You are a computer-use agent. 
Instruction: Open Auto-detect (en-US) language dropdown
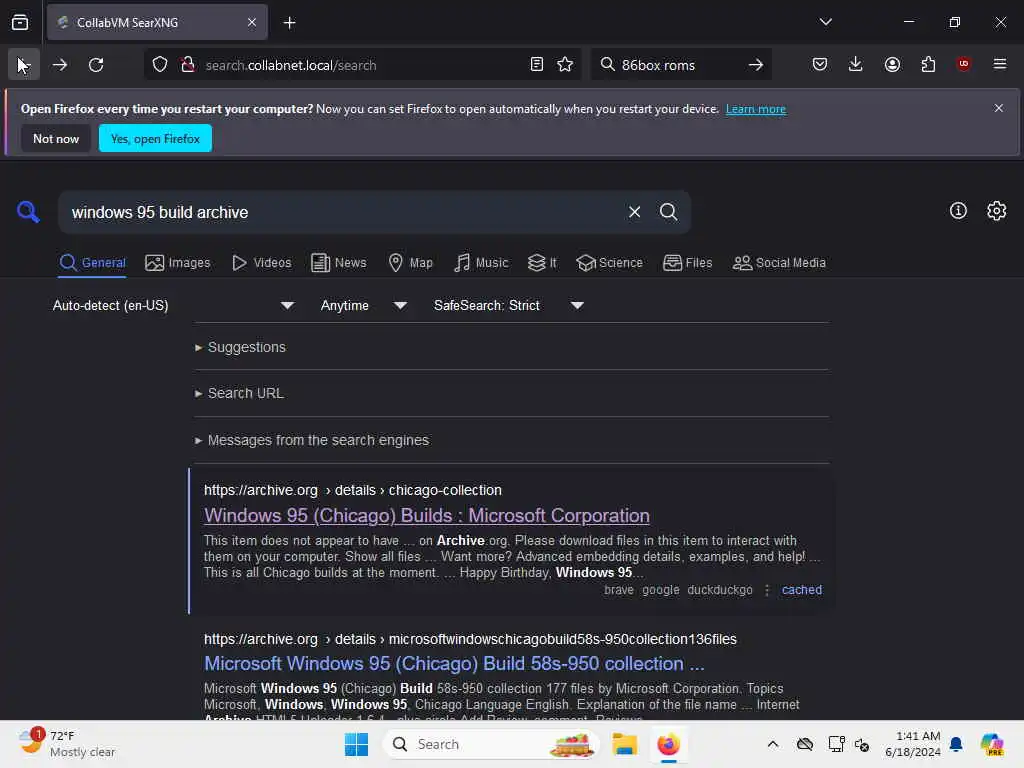(173, 306)
